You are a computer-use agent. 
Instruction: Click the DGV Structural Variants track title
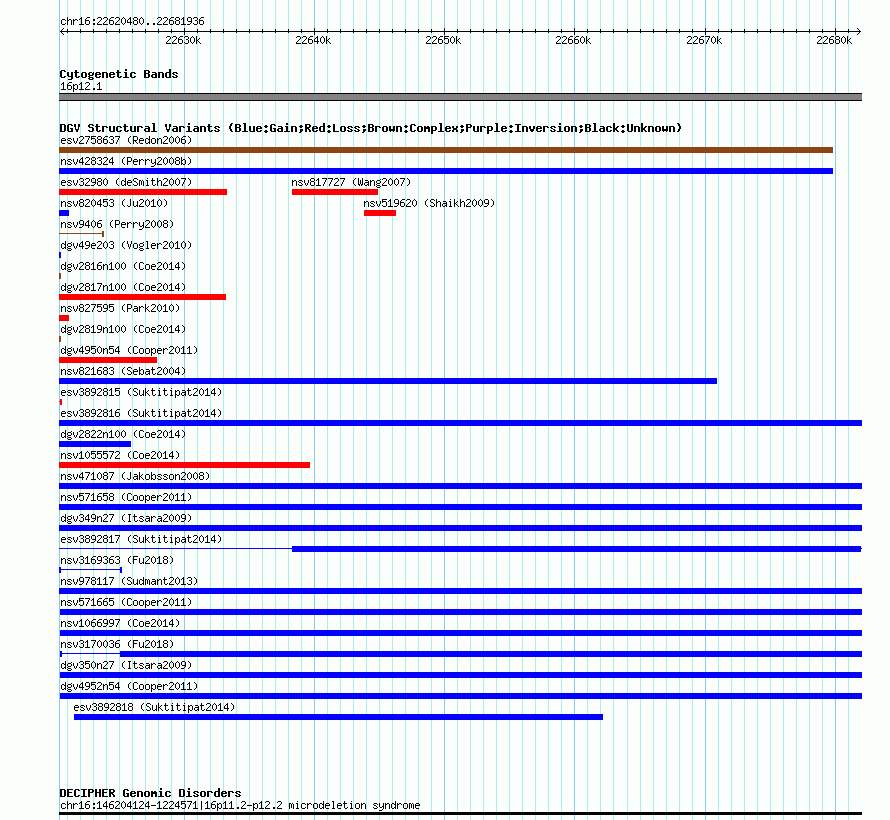coord(371,128)
